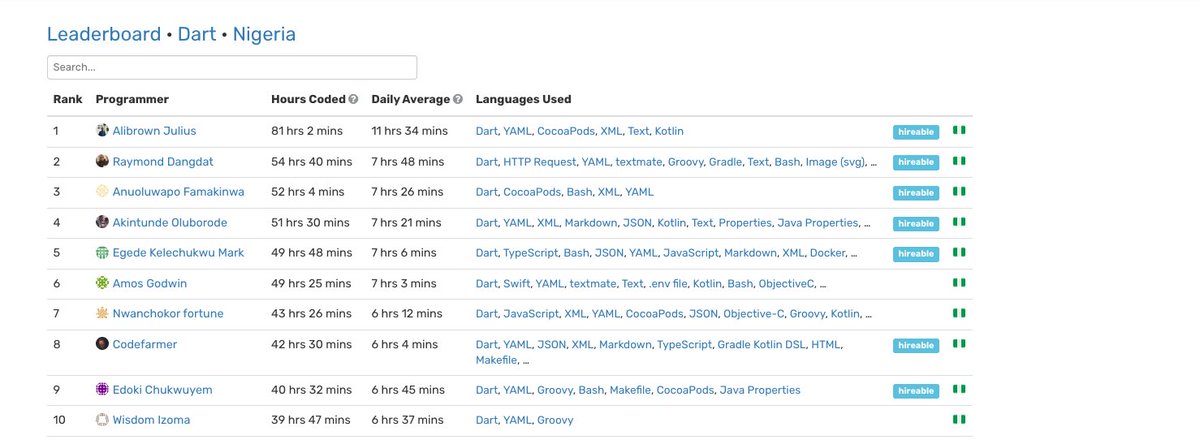The height and width of the screenshot is (440, 1200).
Task: Click the Nigeria flag in Akintunde Oluborode's row
Action: [959, 222]
